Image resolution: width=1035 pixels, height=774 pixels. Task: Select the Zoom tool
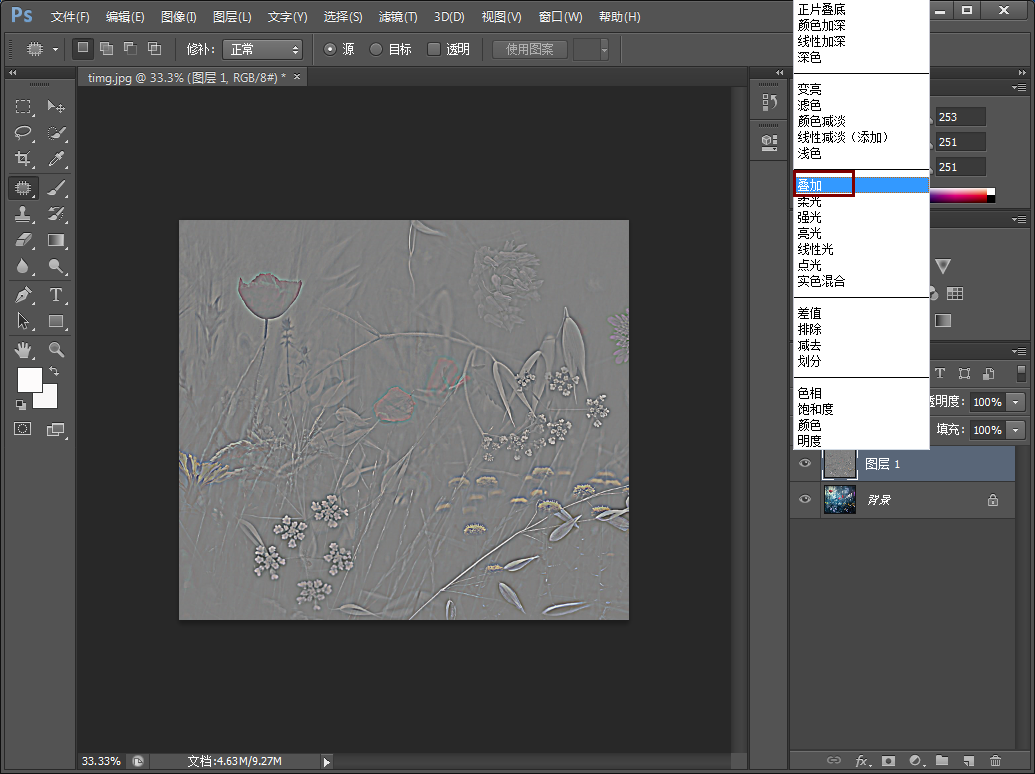(x=56, y=349)
